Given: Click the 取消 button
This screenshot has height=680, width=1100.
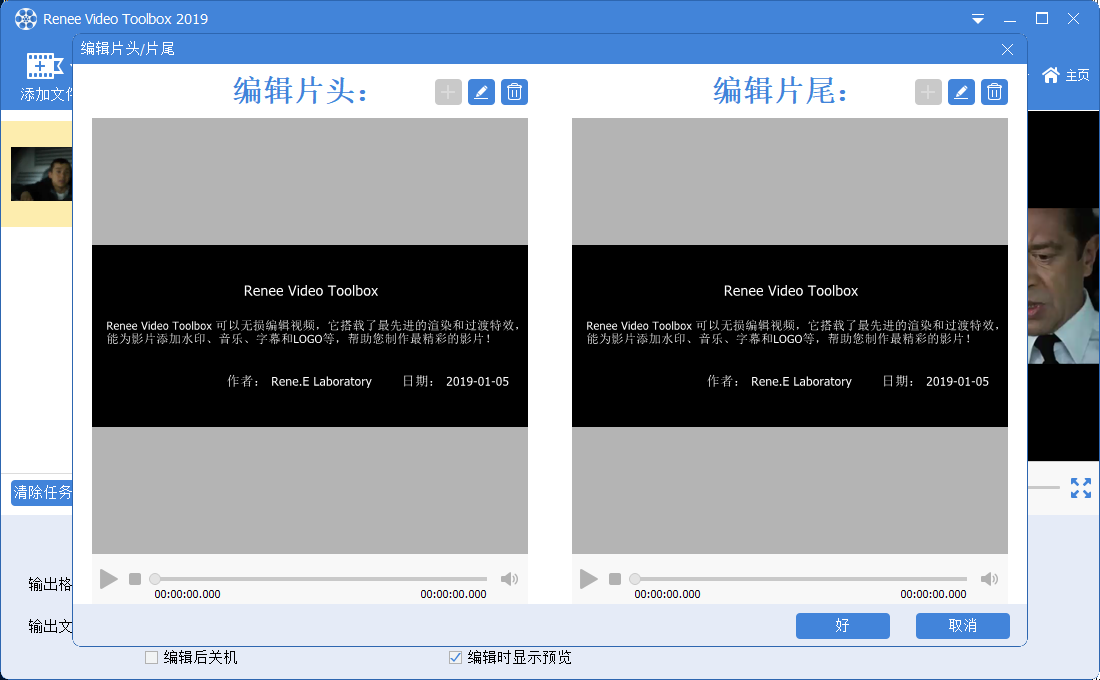Looking at the screenshot, I should pyautogui.click(x=962, y=625).
